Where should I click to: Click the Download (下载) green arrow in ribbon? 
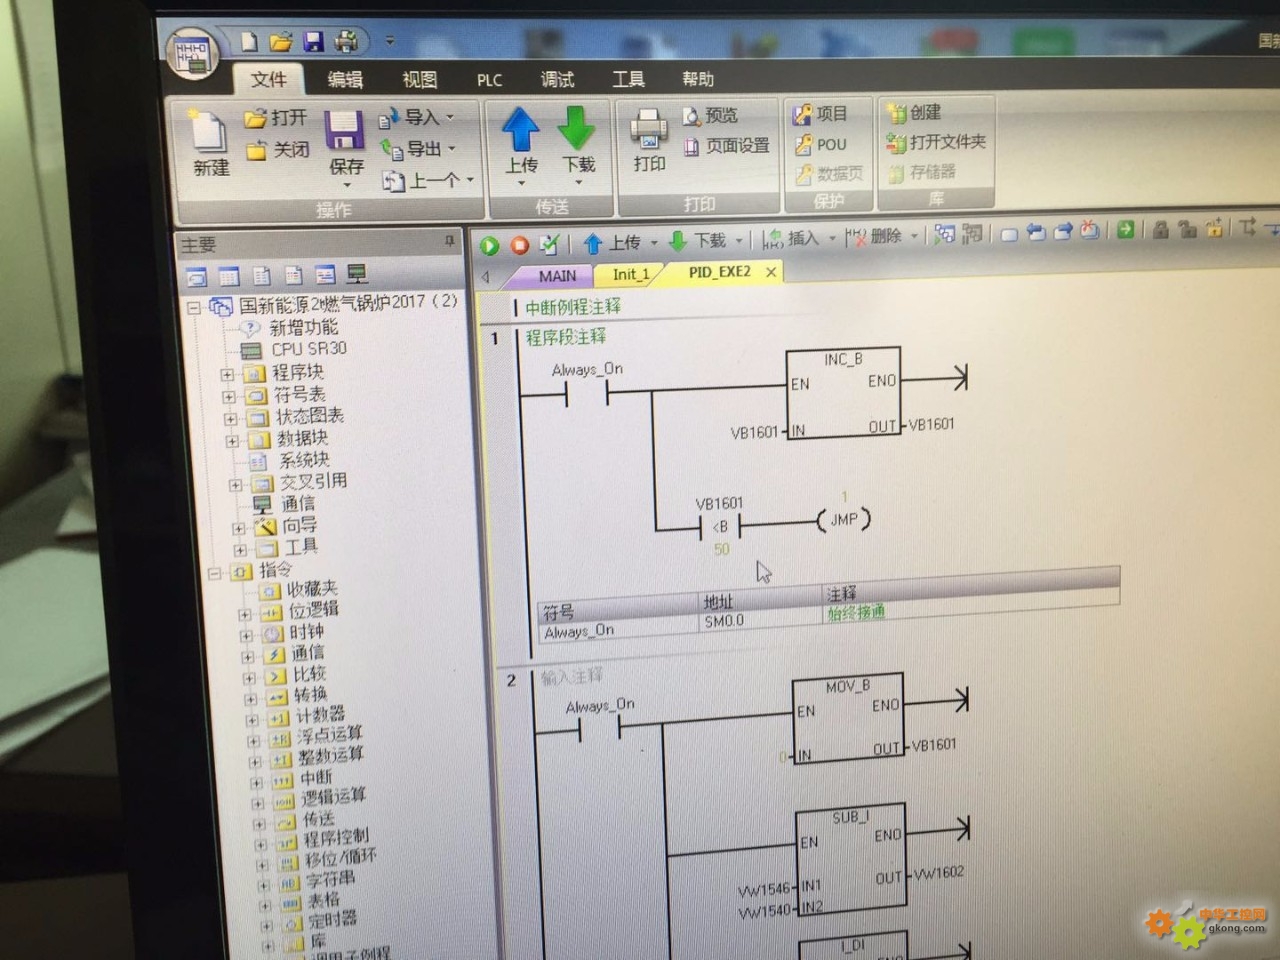(x=576, y=128)
